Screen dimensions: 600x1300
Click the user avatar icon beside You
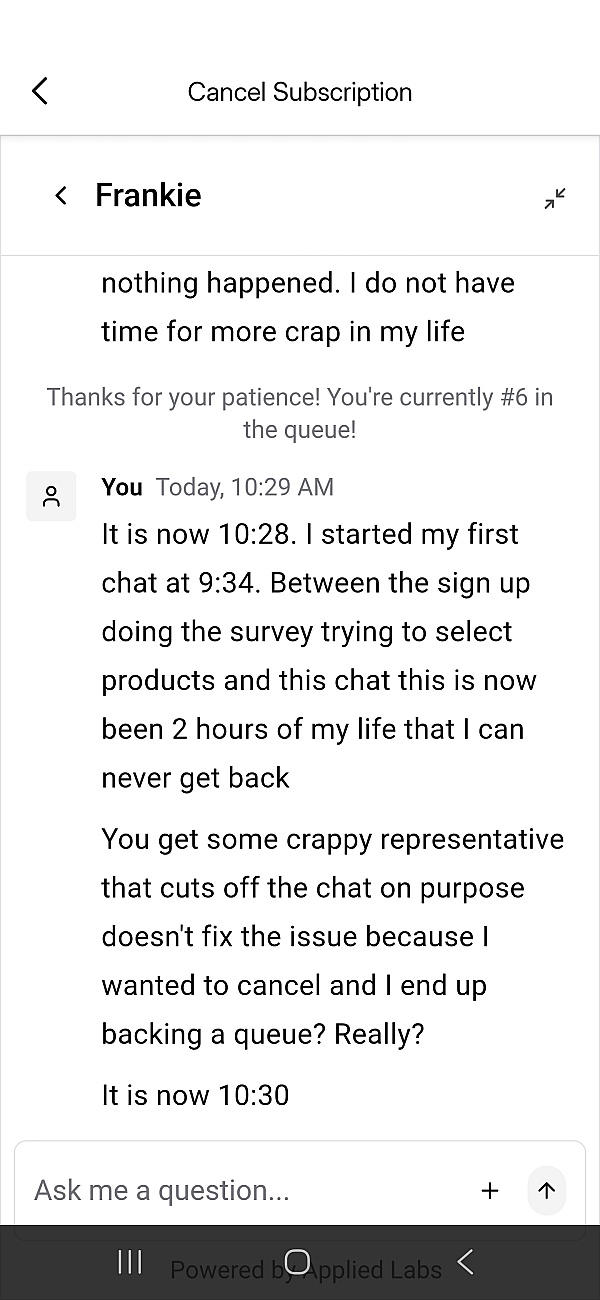pos(51,496)
